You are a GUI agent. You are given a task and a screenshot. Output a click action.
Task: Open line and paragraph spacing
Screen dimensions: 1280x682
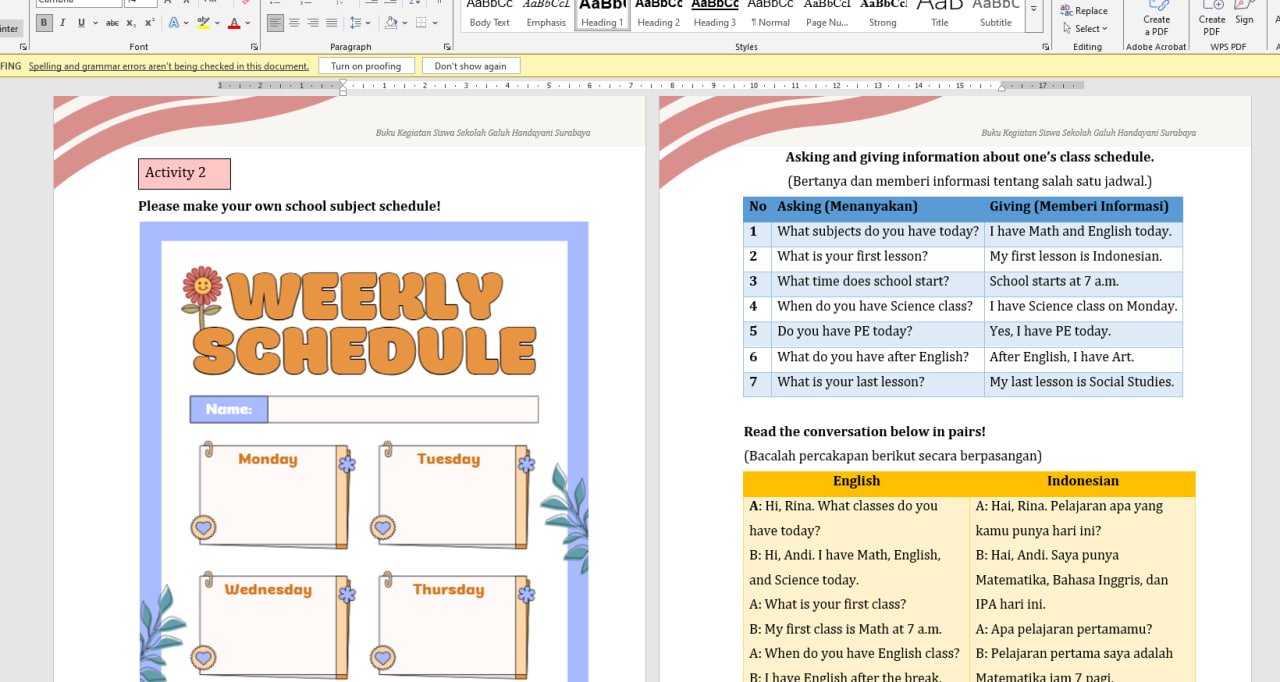(360, 22)
